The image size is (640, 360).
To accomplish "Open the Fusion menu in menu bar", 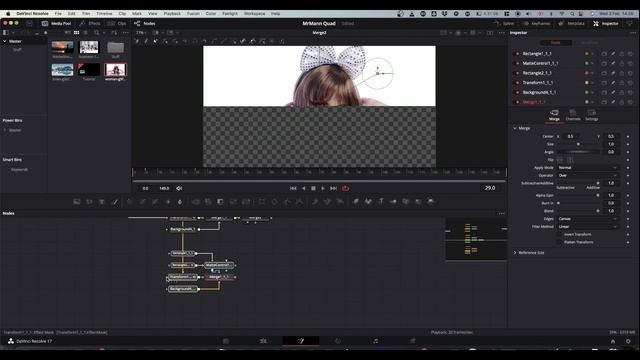I will [x=193, y=13].
